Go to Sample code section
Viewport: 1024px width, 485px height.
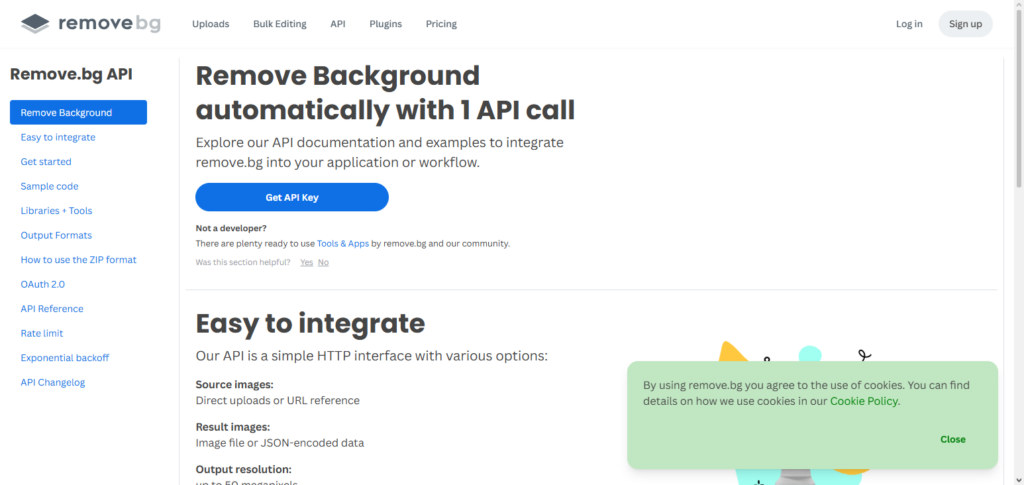(50, 186)
